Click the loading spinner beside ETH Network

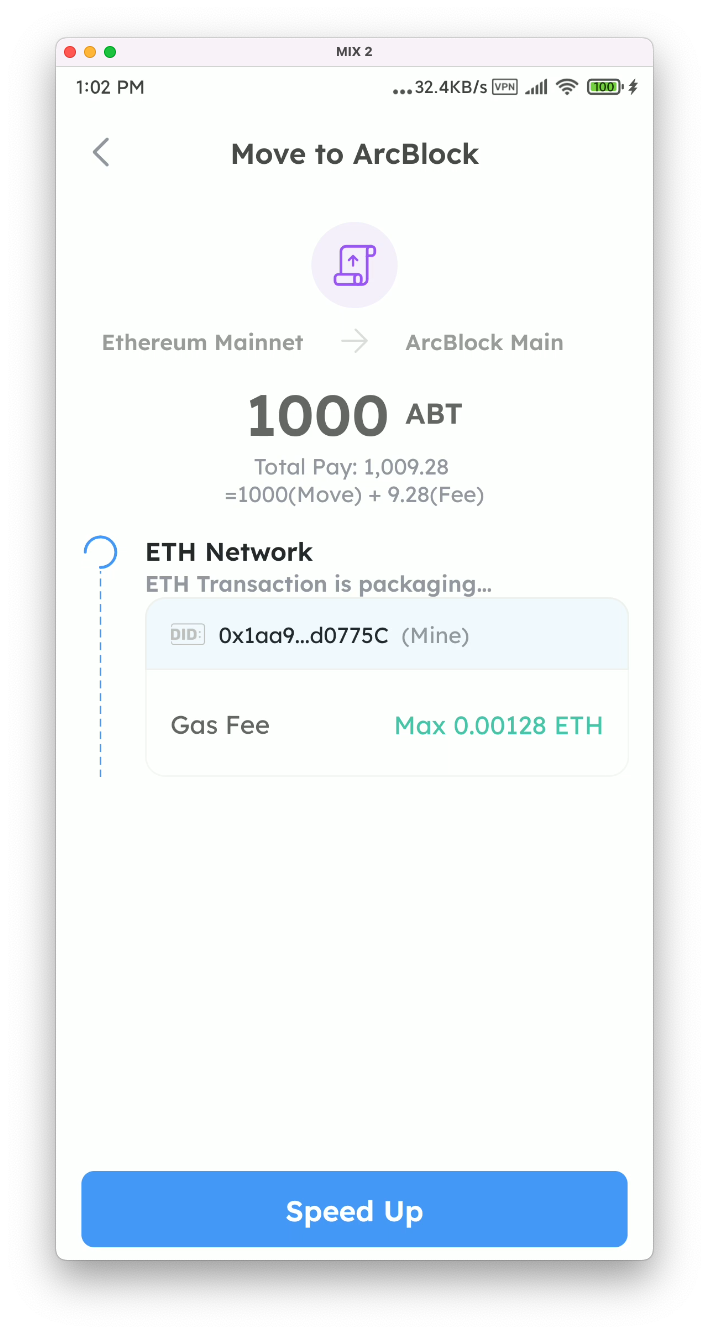(101, 551)
